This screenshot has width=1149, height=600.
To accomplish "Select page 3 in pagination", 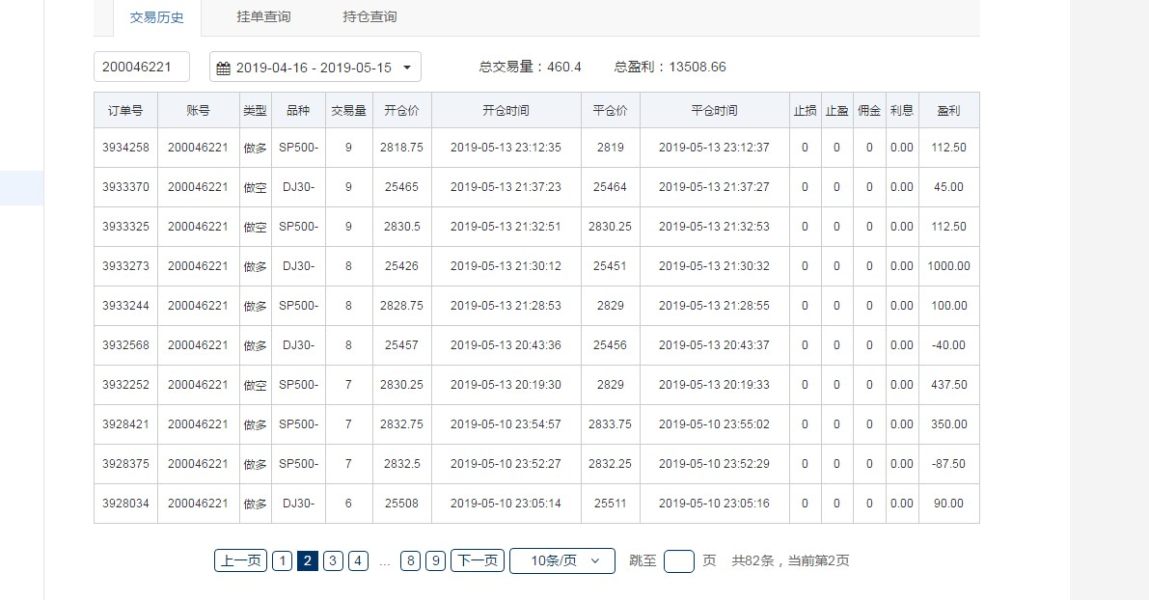I will click(333, 561).
